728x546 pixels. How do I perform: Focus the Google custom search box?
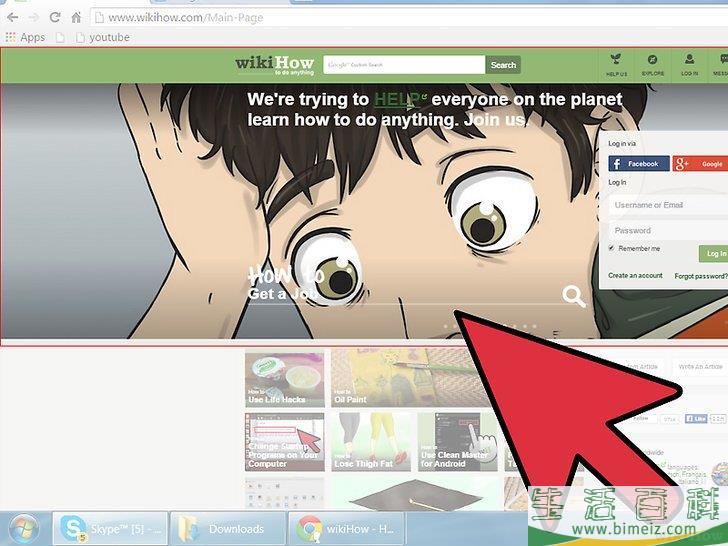pos(404,65)
